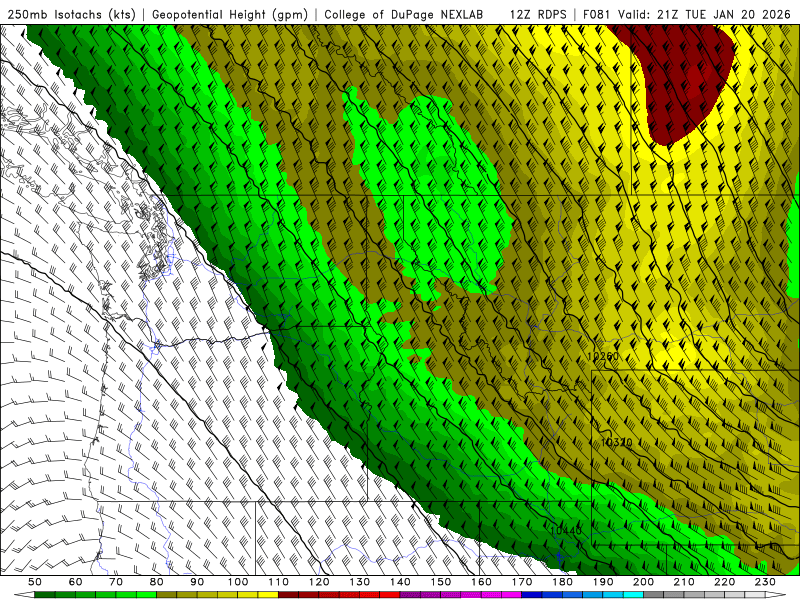Click the "Geopotential Height (gpm)" title text
Screen dimensions: 800x600
(x=230, y=15)
